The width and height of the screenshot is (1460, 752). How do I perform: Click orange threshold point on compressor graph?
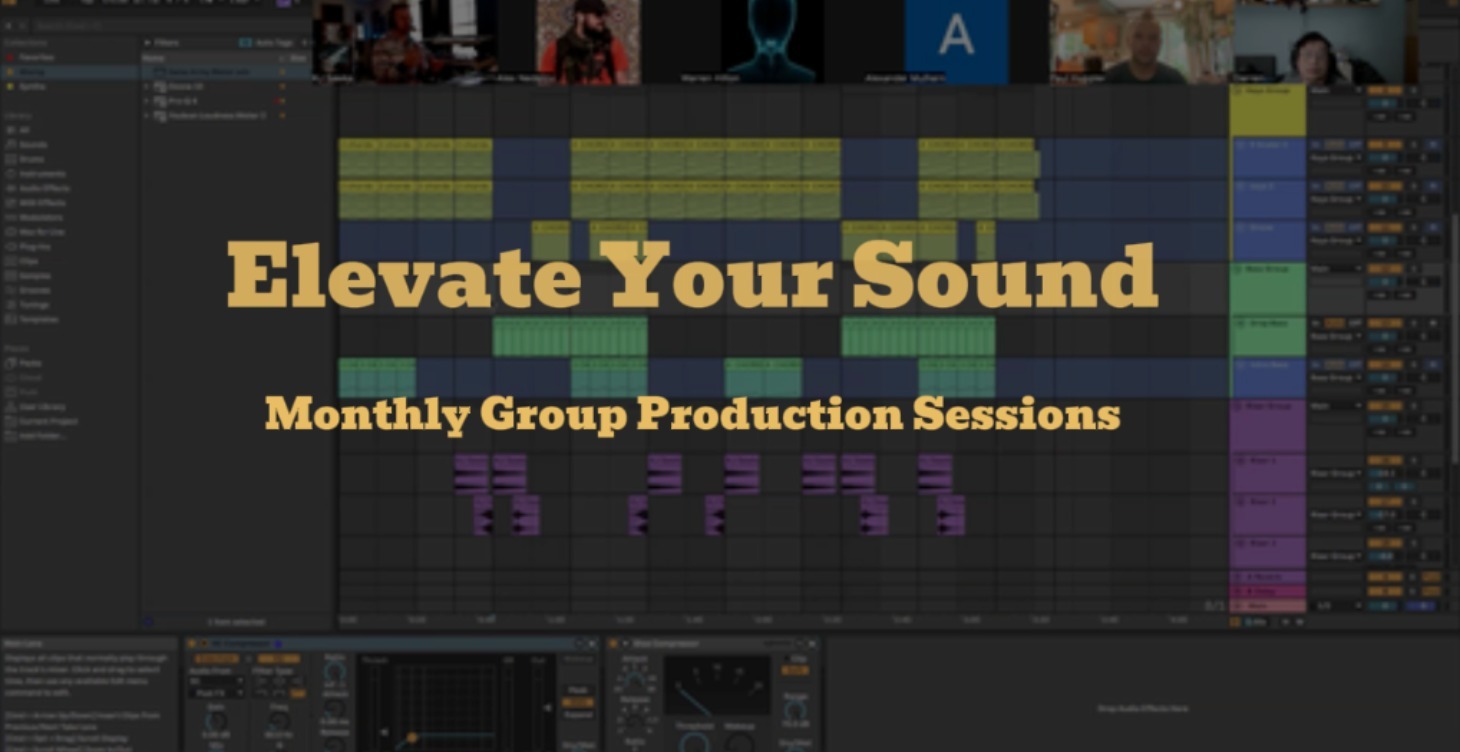click(x=412, y=738)
